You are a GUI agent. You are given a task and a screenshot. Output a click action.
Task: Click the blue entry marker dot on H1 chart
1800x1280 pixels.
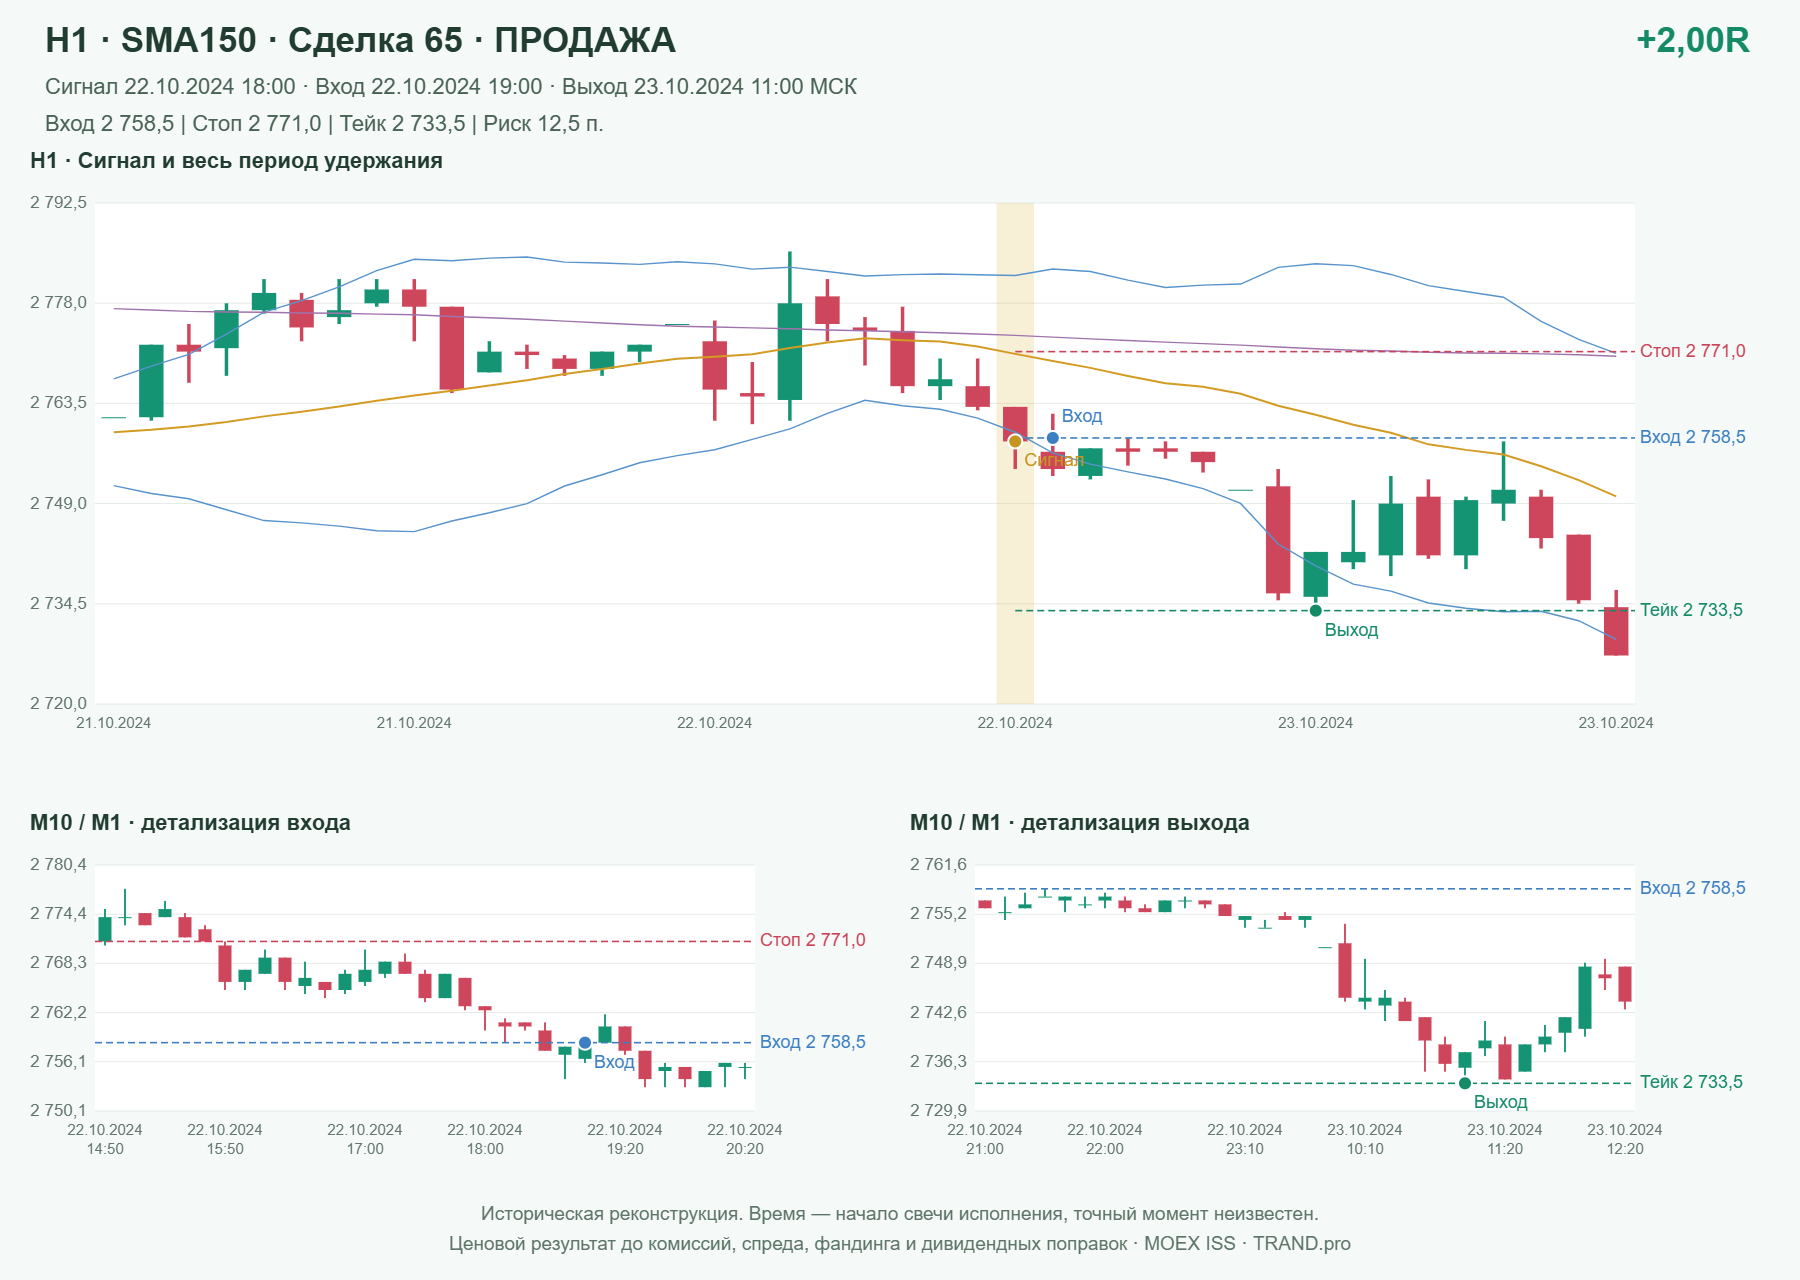[x=1053, y=438]
